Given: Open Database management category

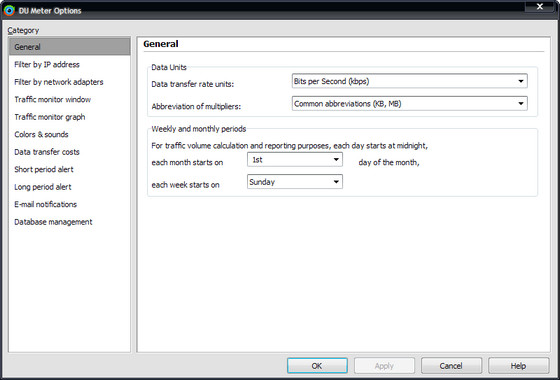Looking at the screenshot, I should tap(70, 222).
